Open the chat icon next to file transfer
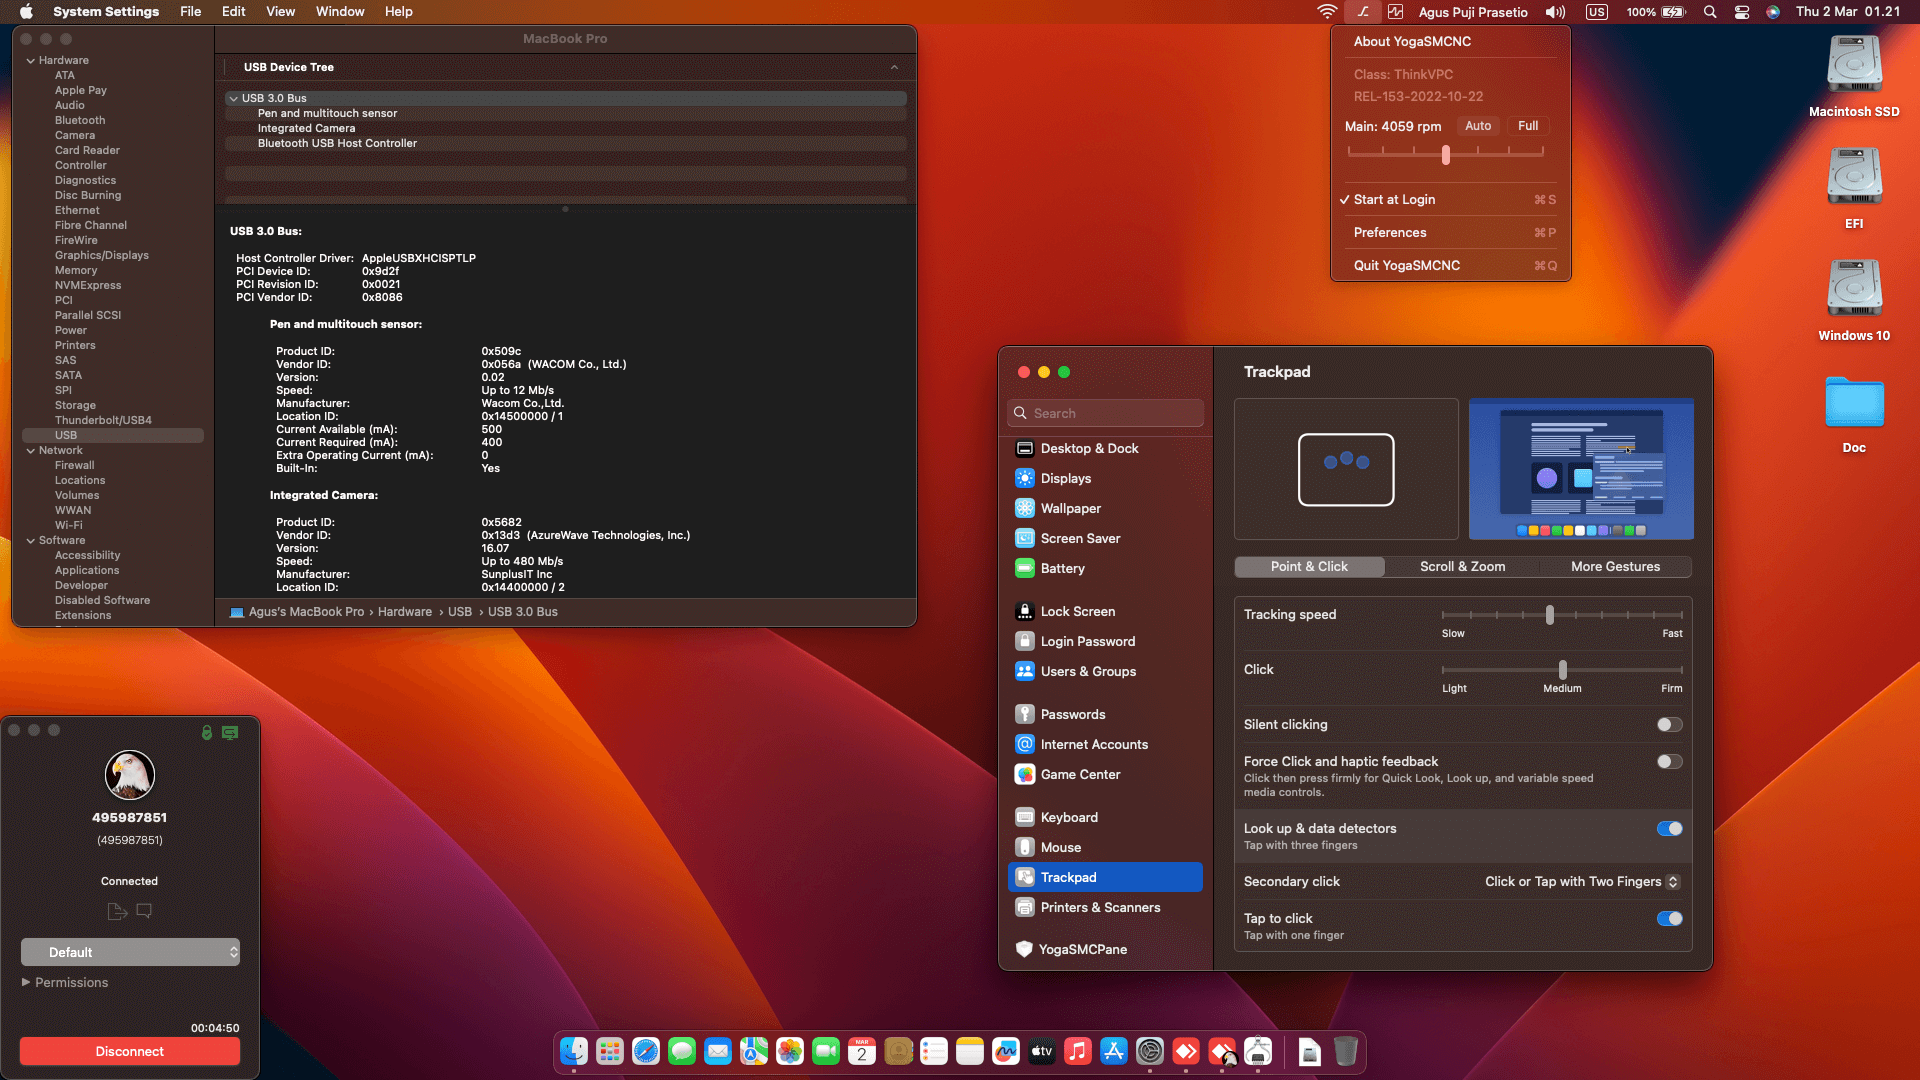The height and width of the screenshot is (1080, 1920). click(x=144, y=911)
